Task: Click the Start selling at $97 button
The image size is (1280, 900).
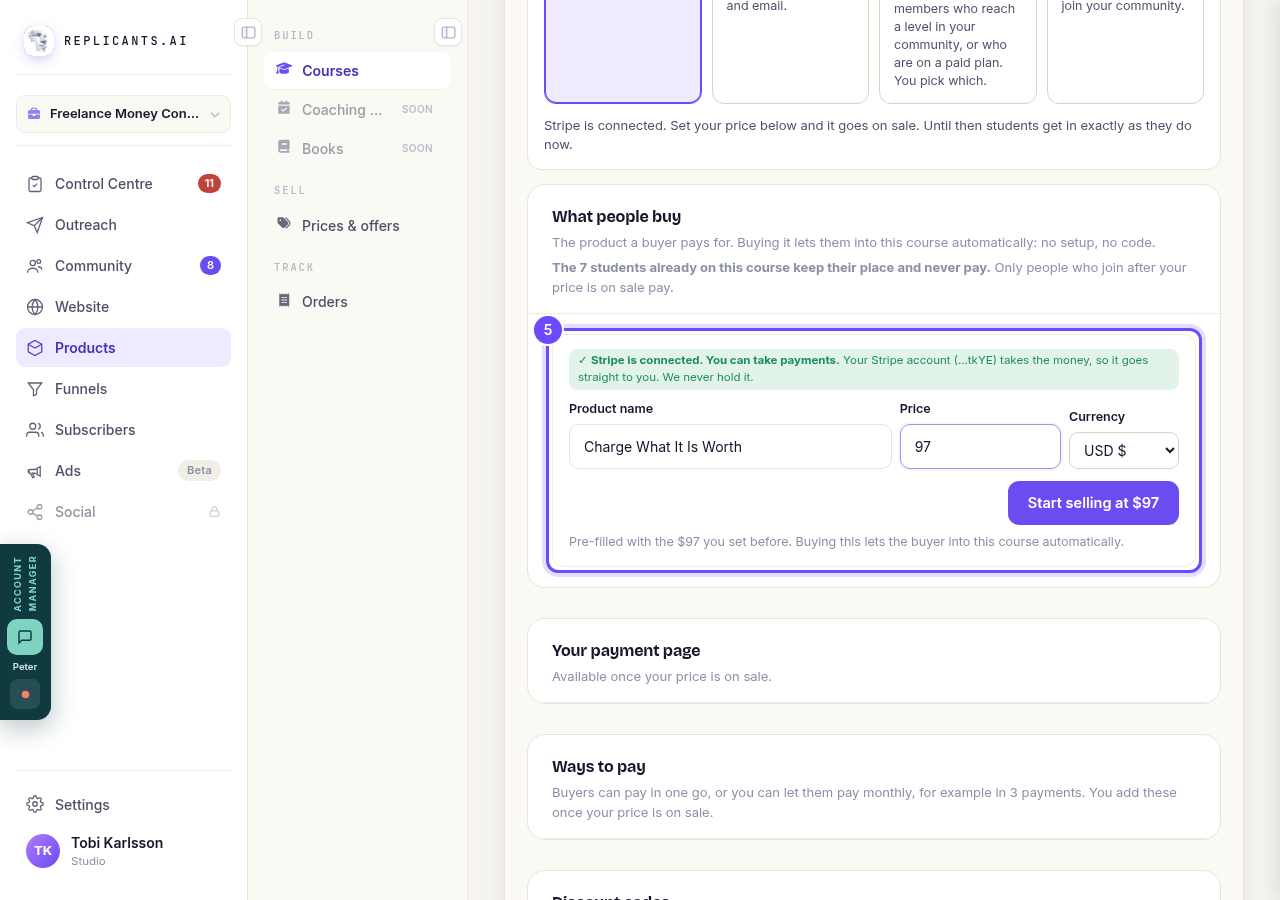Action: (1093, 503)
